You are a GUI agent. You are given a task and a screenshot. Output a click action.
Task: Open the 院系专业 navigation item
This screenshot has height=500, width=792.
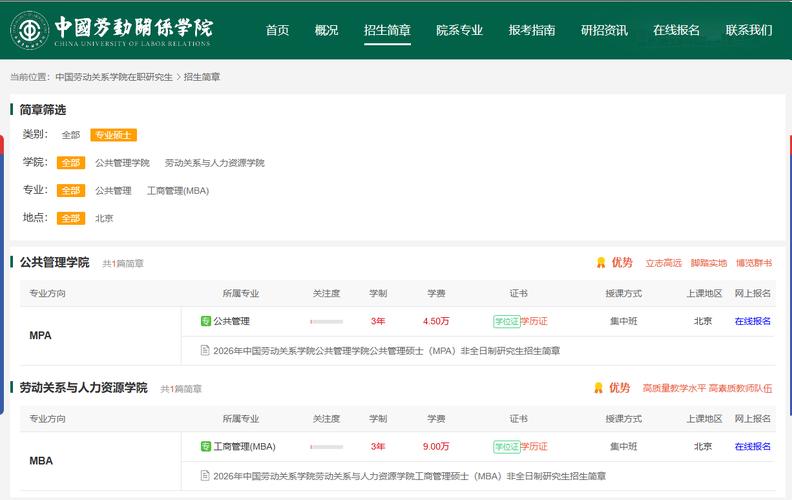pyautogui.click(x=460, y=30)
